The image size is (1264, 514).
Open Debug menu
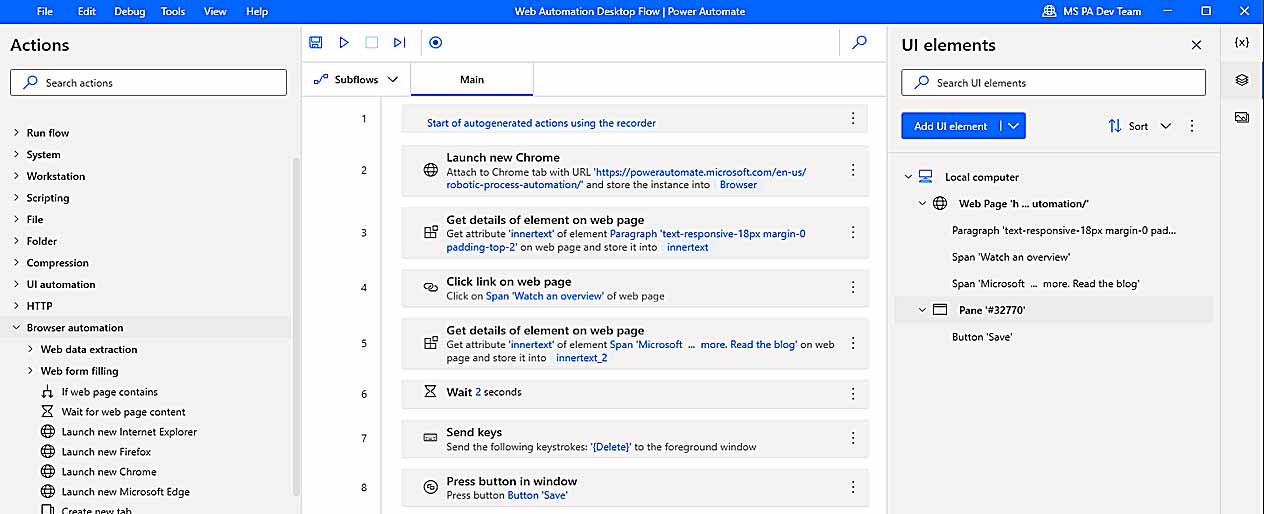(x=129, y=11)
